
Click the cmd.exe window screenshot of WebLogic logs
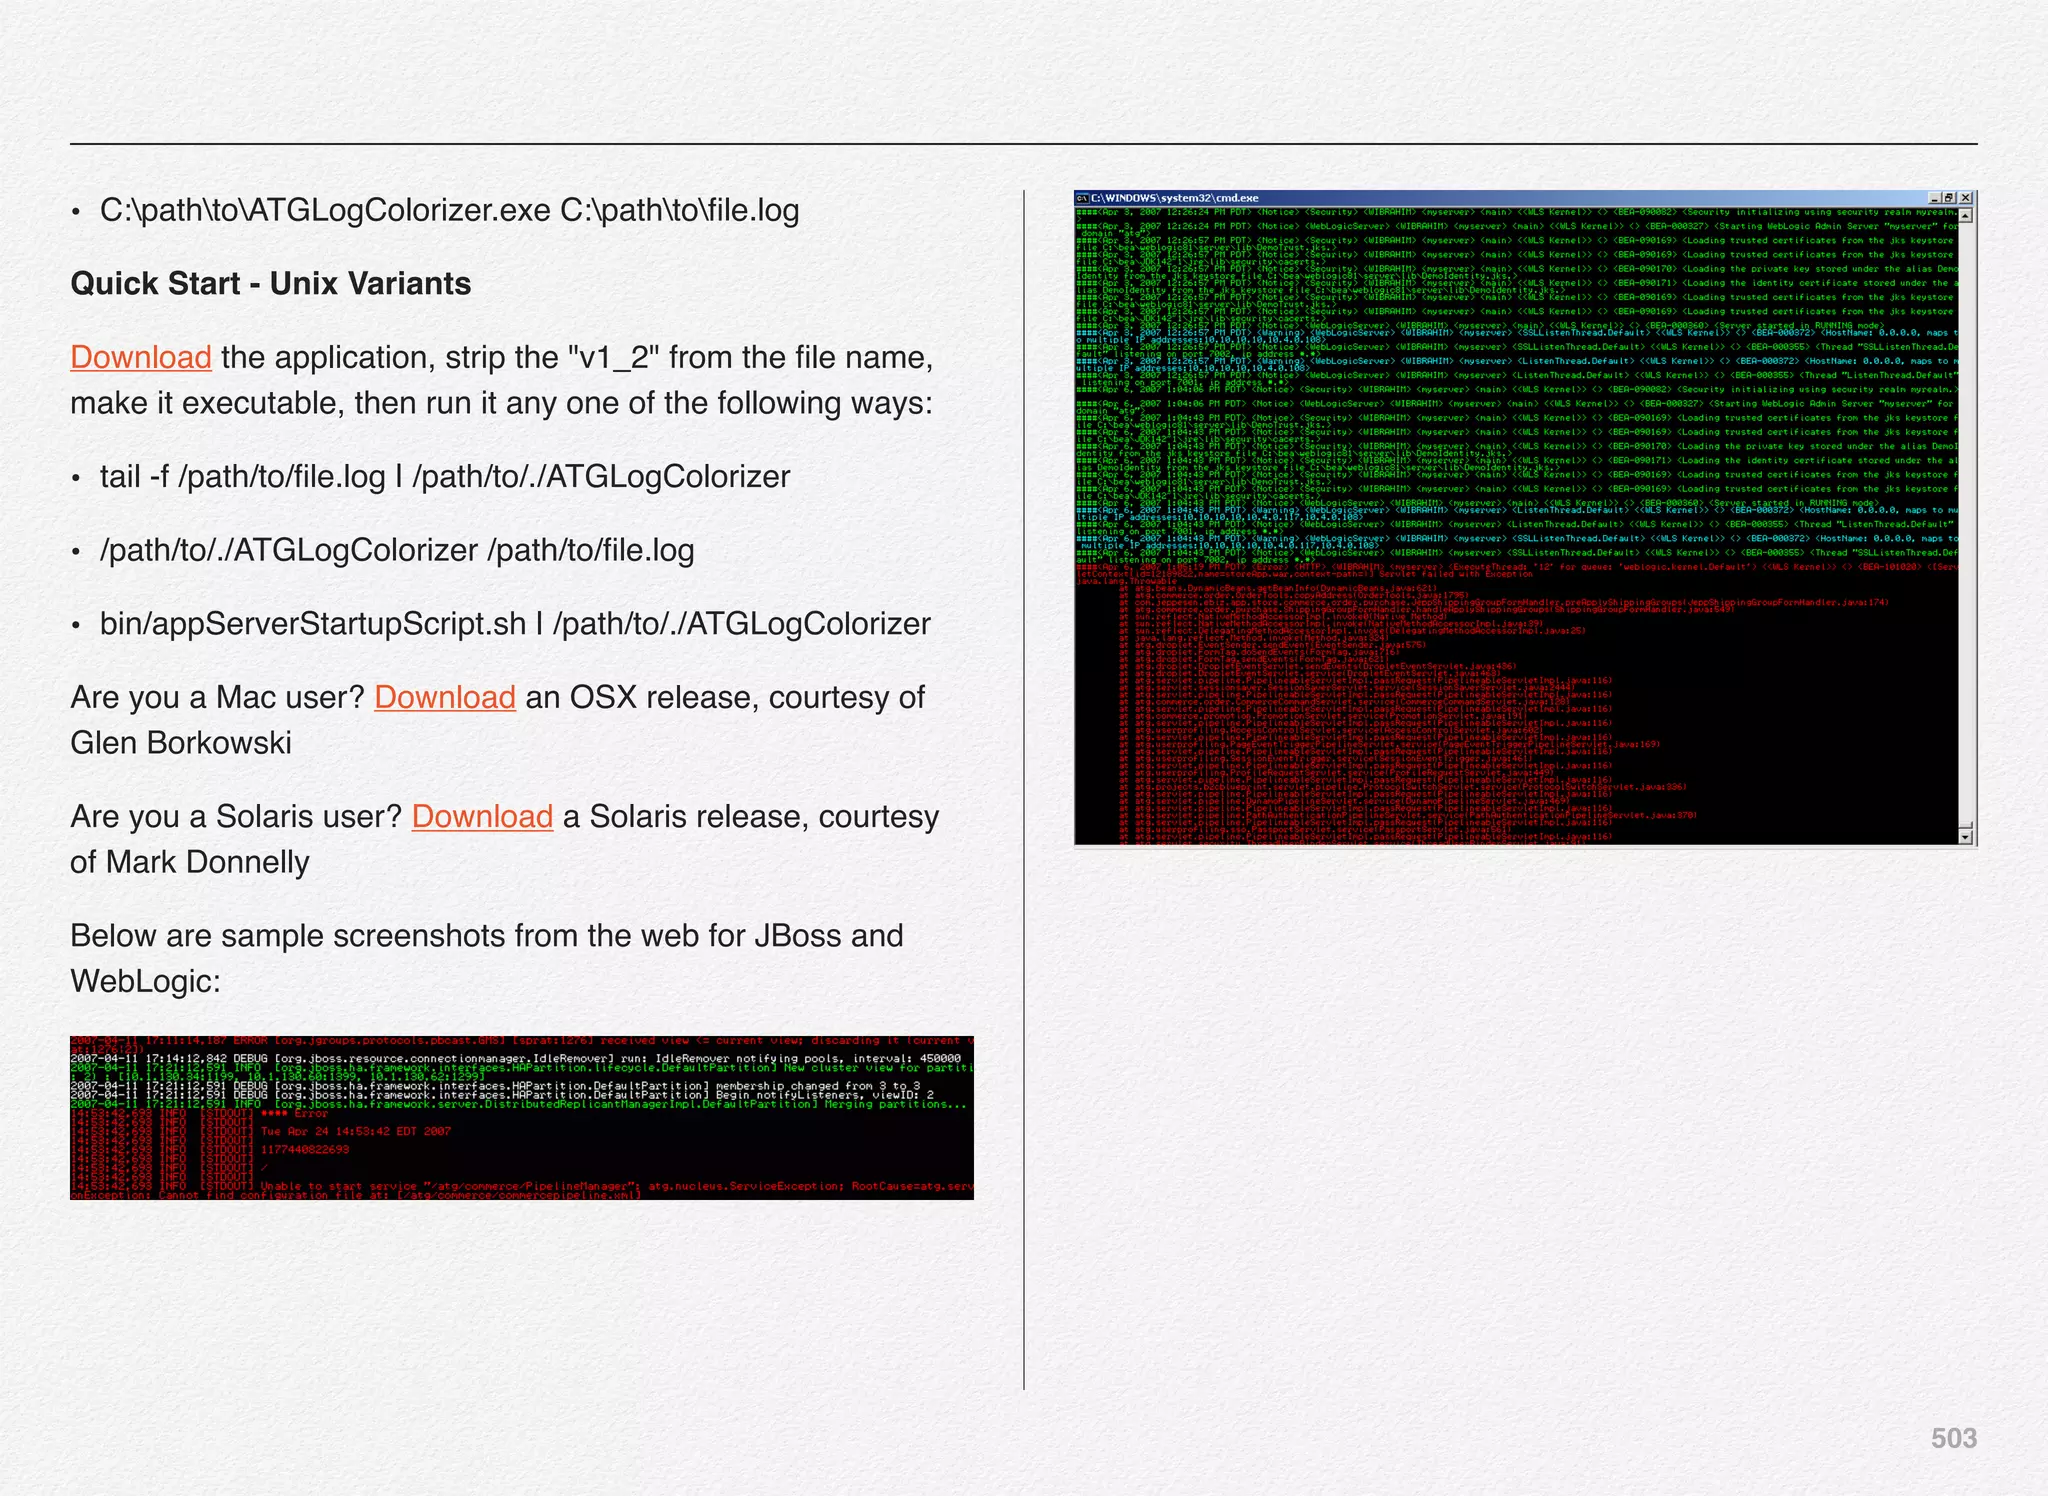coord(1525,518)
